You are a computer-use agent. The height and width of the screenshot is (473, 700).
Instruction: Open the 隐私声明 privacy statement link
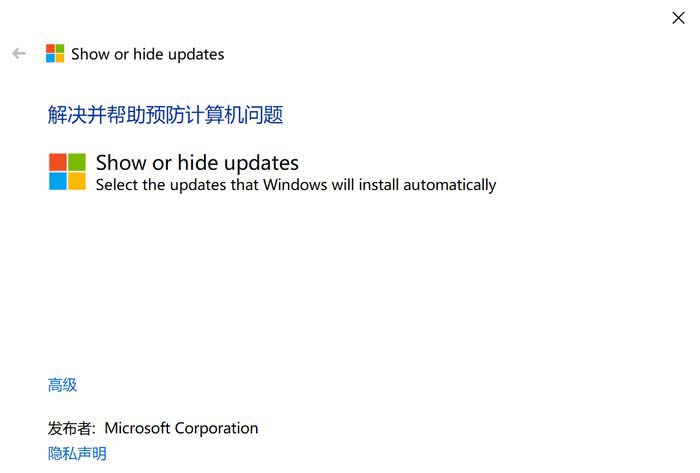77,453
